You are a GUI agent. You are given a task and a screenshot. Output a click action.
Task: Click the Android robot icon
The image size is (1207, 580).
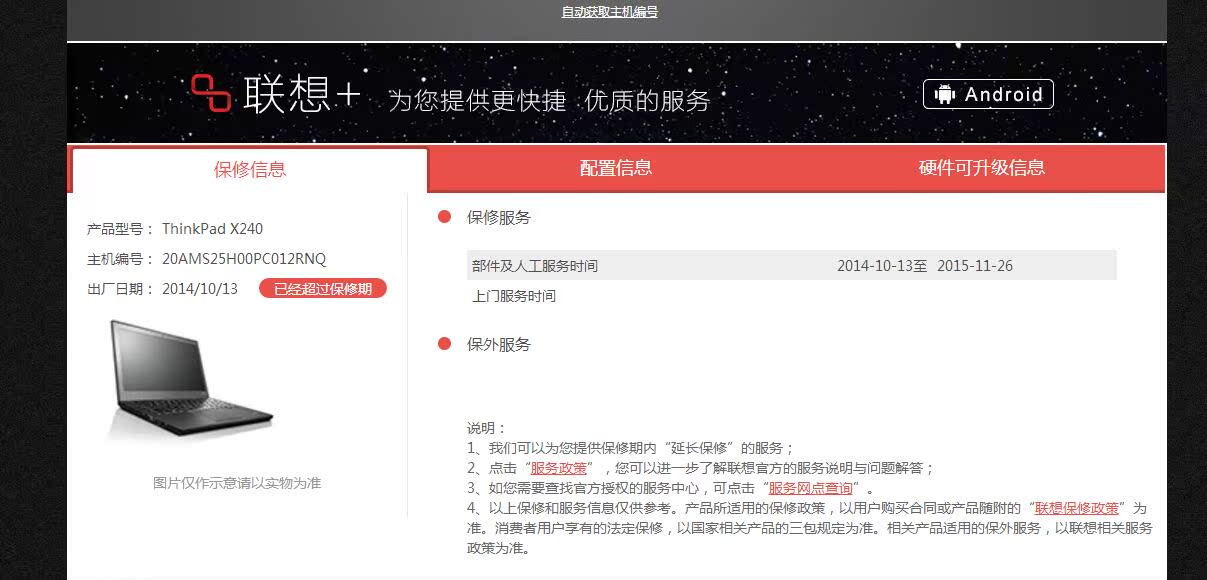pos(943,94)
